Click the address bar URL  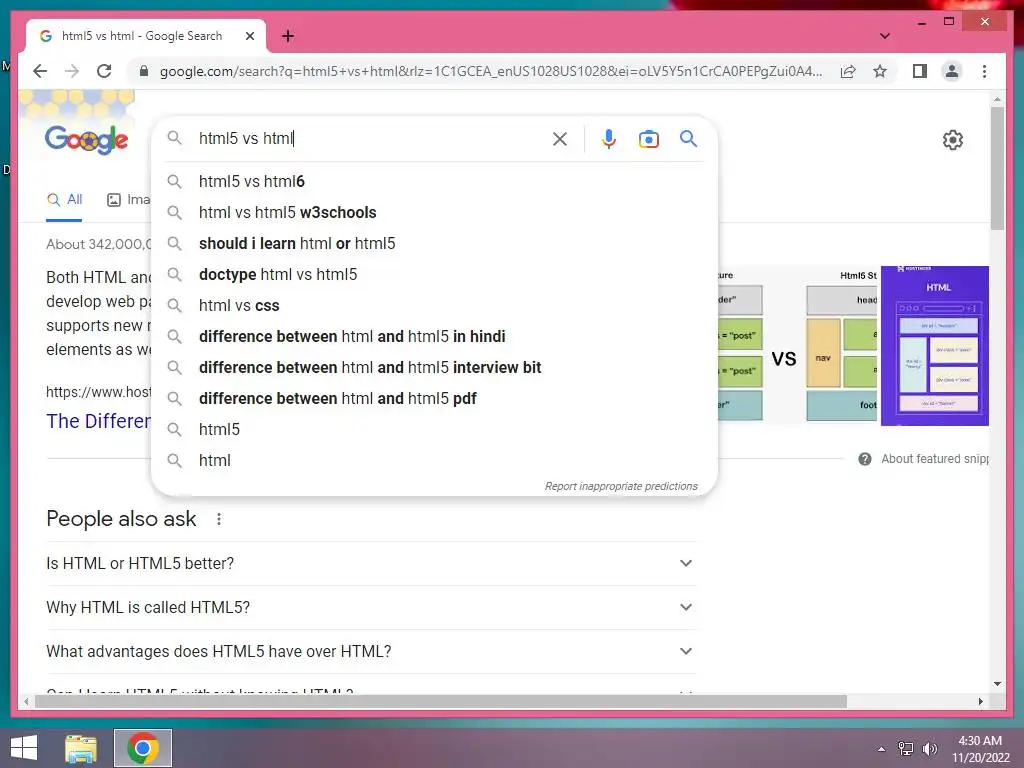490,71
